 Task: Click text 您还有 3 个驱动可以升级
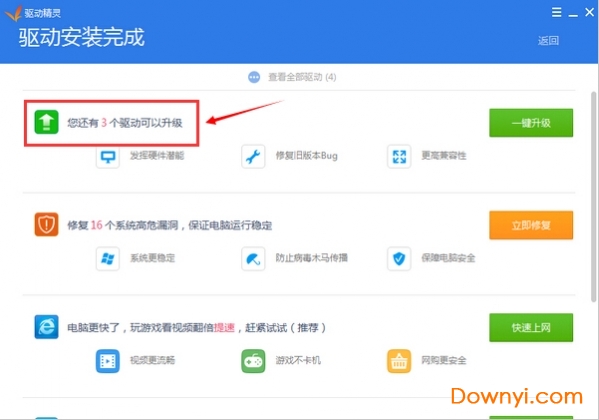click(125, 123)
